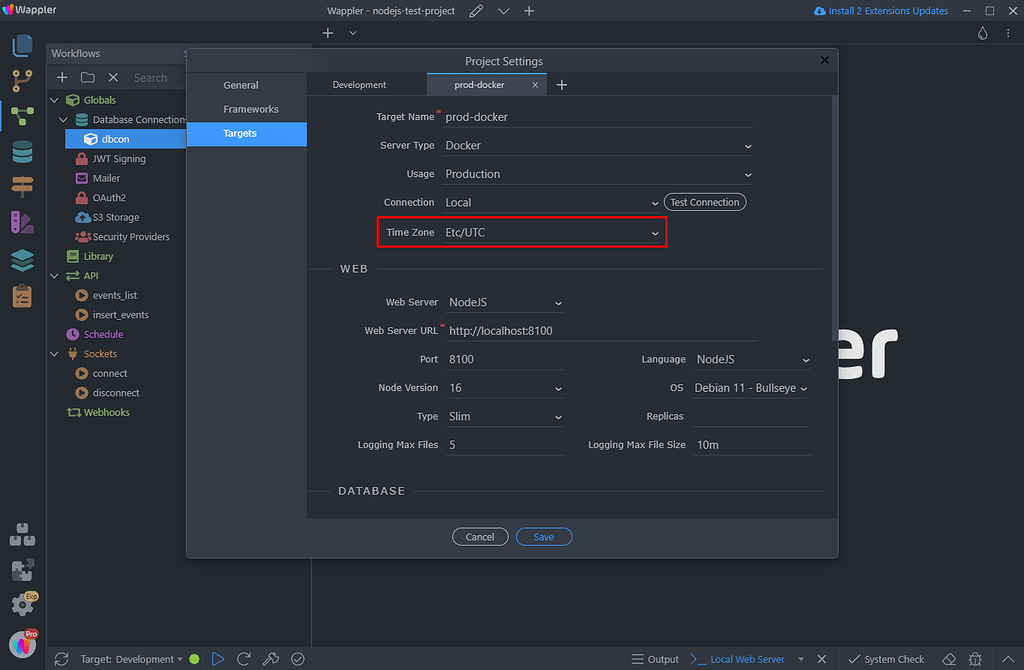The image size is (1024, 670).
Task: Select Targets in Project Settings sidebar
Action: point(240,133)
